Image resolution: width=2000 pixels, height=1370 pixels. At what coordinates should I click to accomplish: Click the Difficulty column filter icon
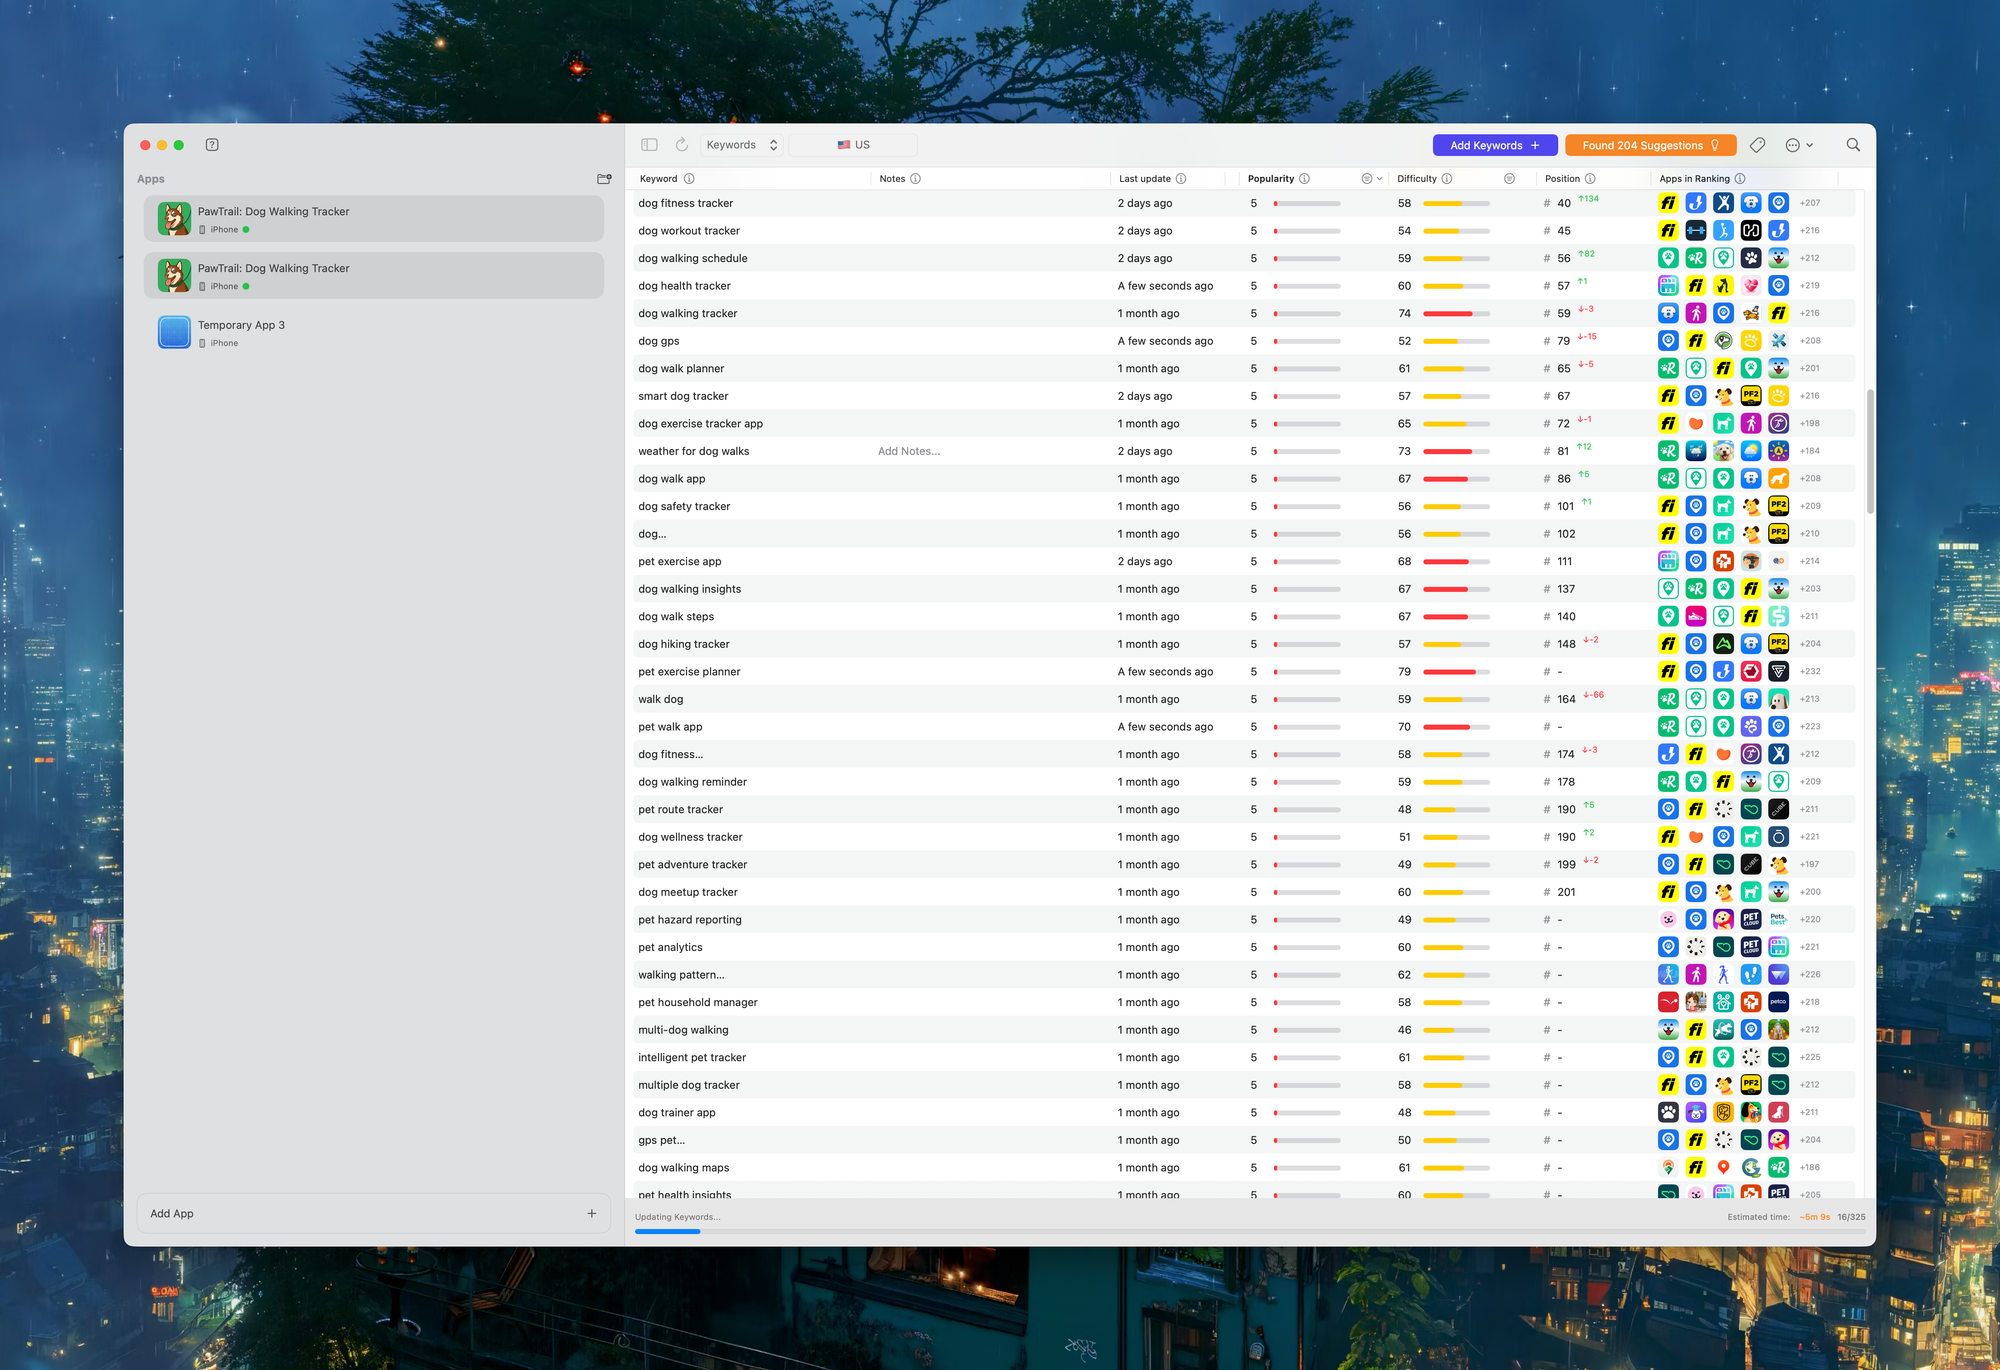[1509, 179]
